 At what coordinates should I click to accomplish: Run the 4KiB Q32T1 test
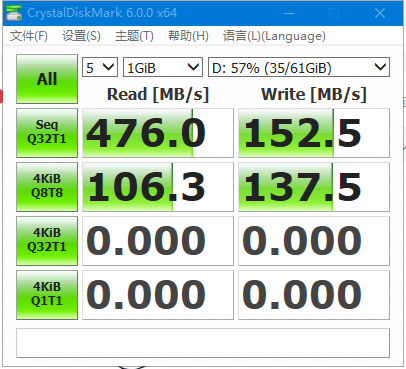click(47, 241)
